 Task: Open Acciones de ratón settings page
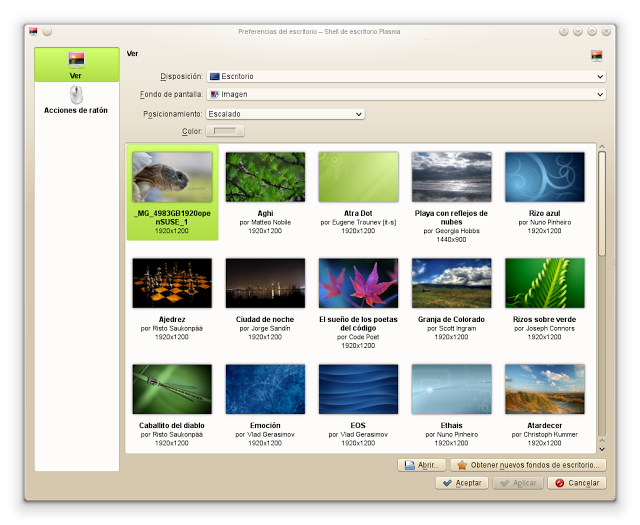click(75, 100)
